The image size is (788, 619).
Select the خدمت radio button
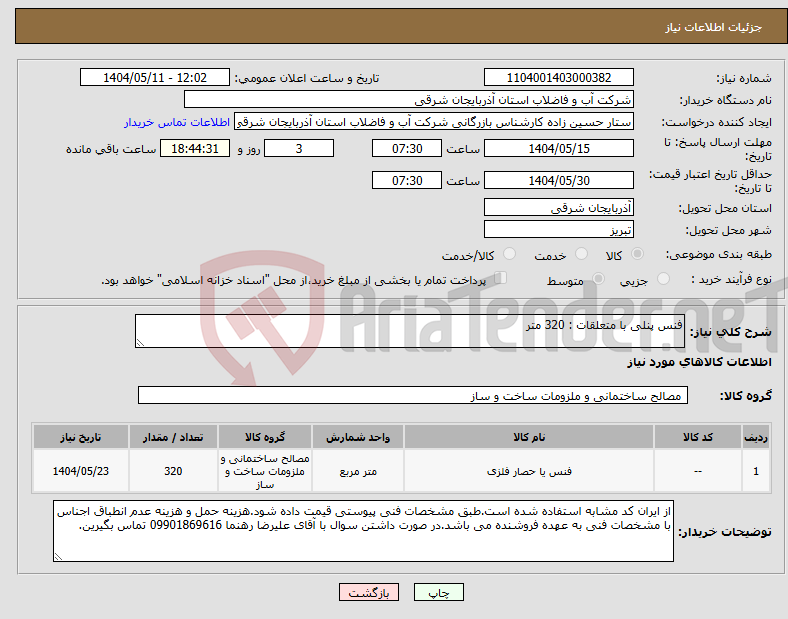tap(581, 254)
